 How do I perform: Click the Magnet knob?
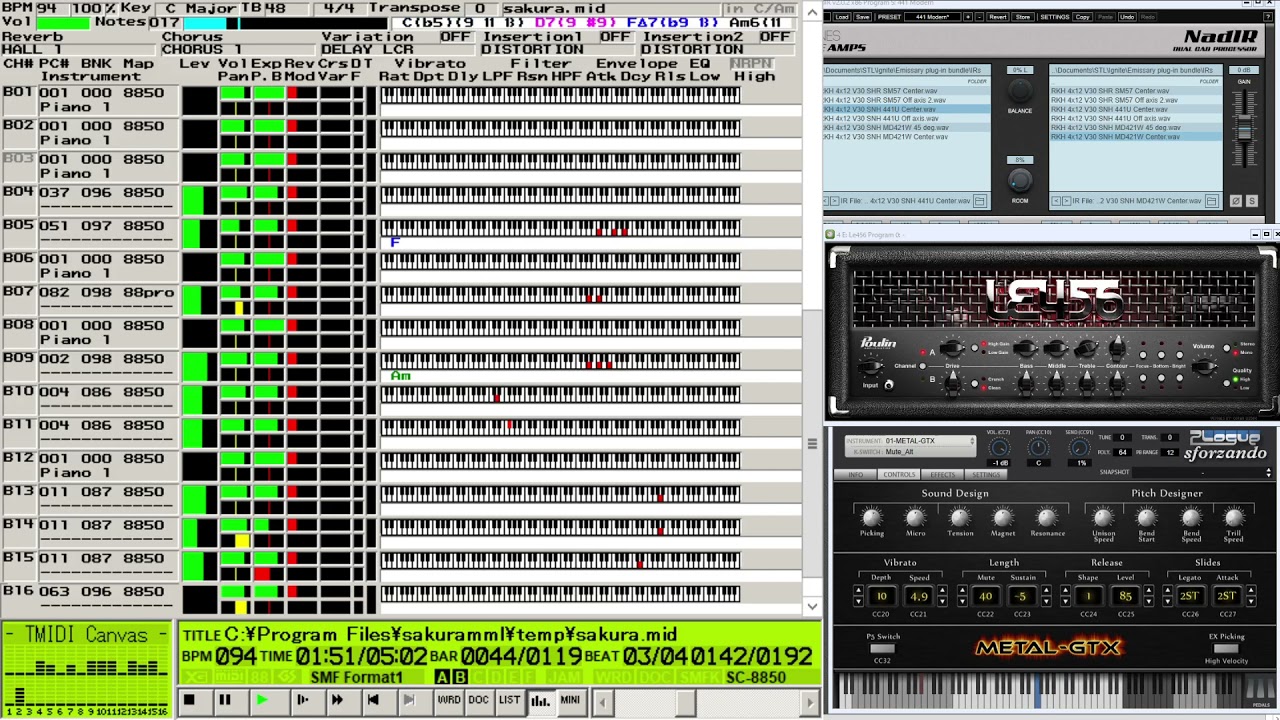[1003, 517]
